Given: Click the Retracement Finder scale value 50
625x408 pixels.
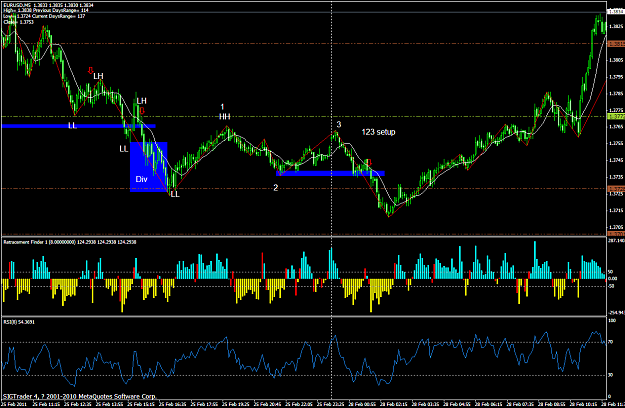Looking at the screenshot, I should click(x=611, y=272).
